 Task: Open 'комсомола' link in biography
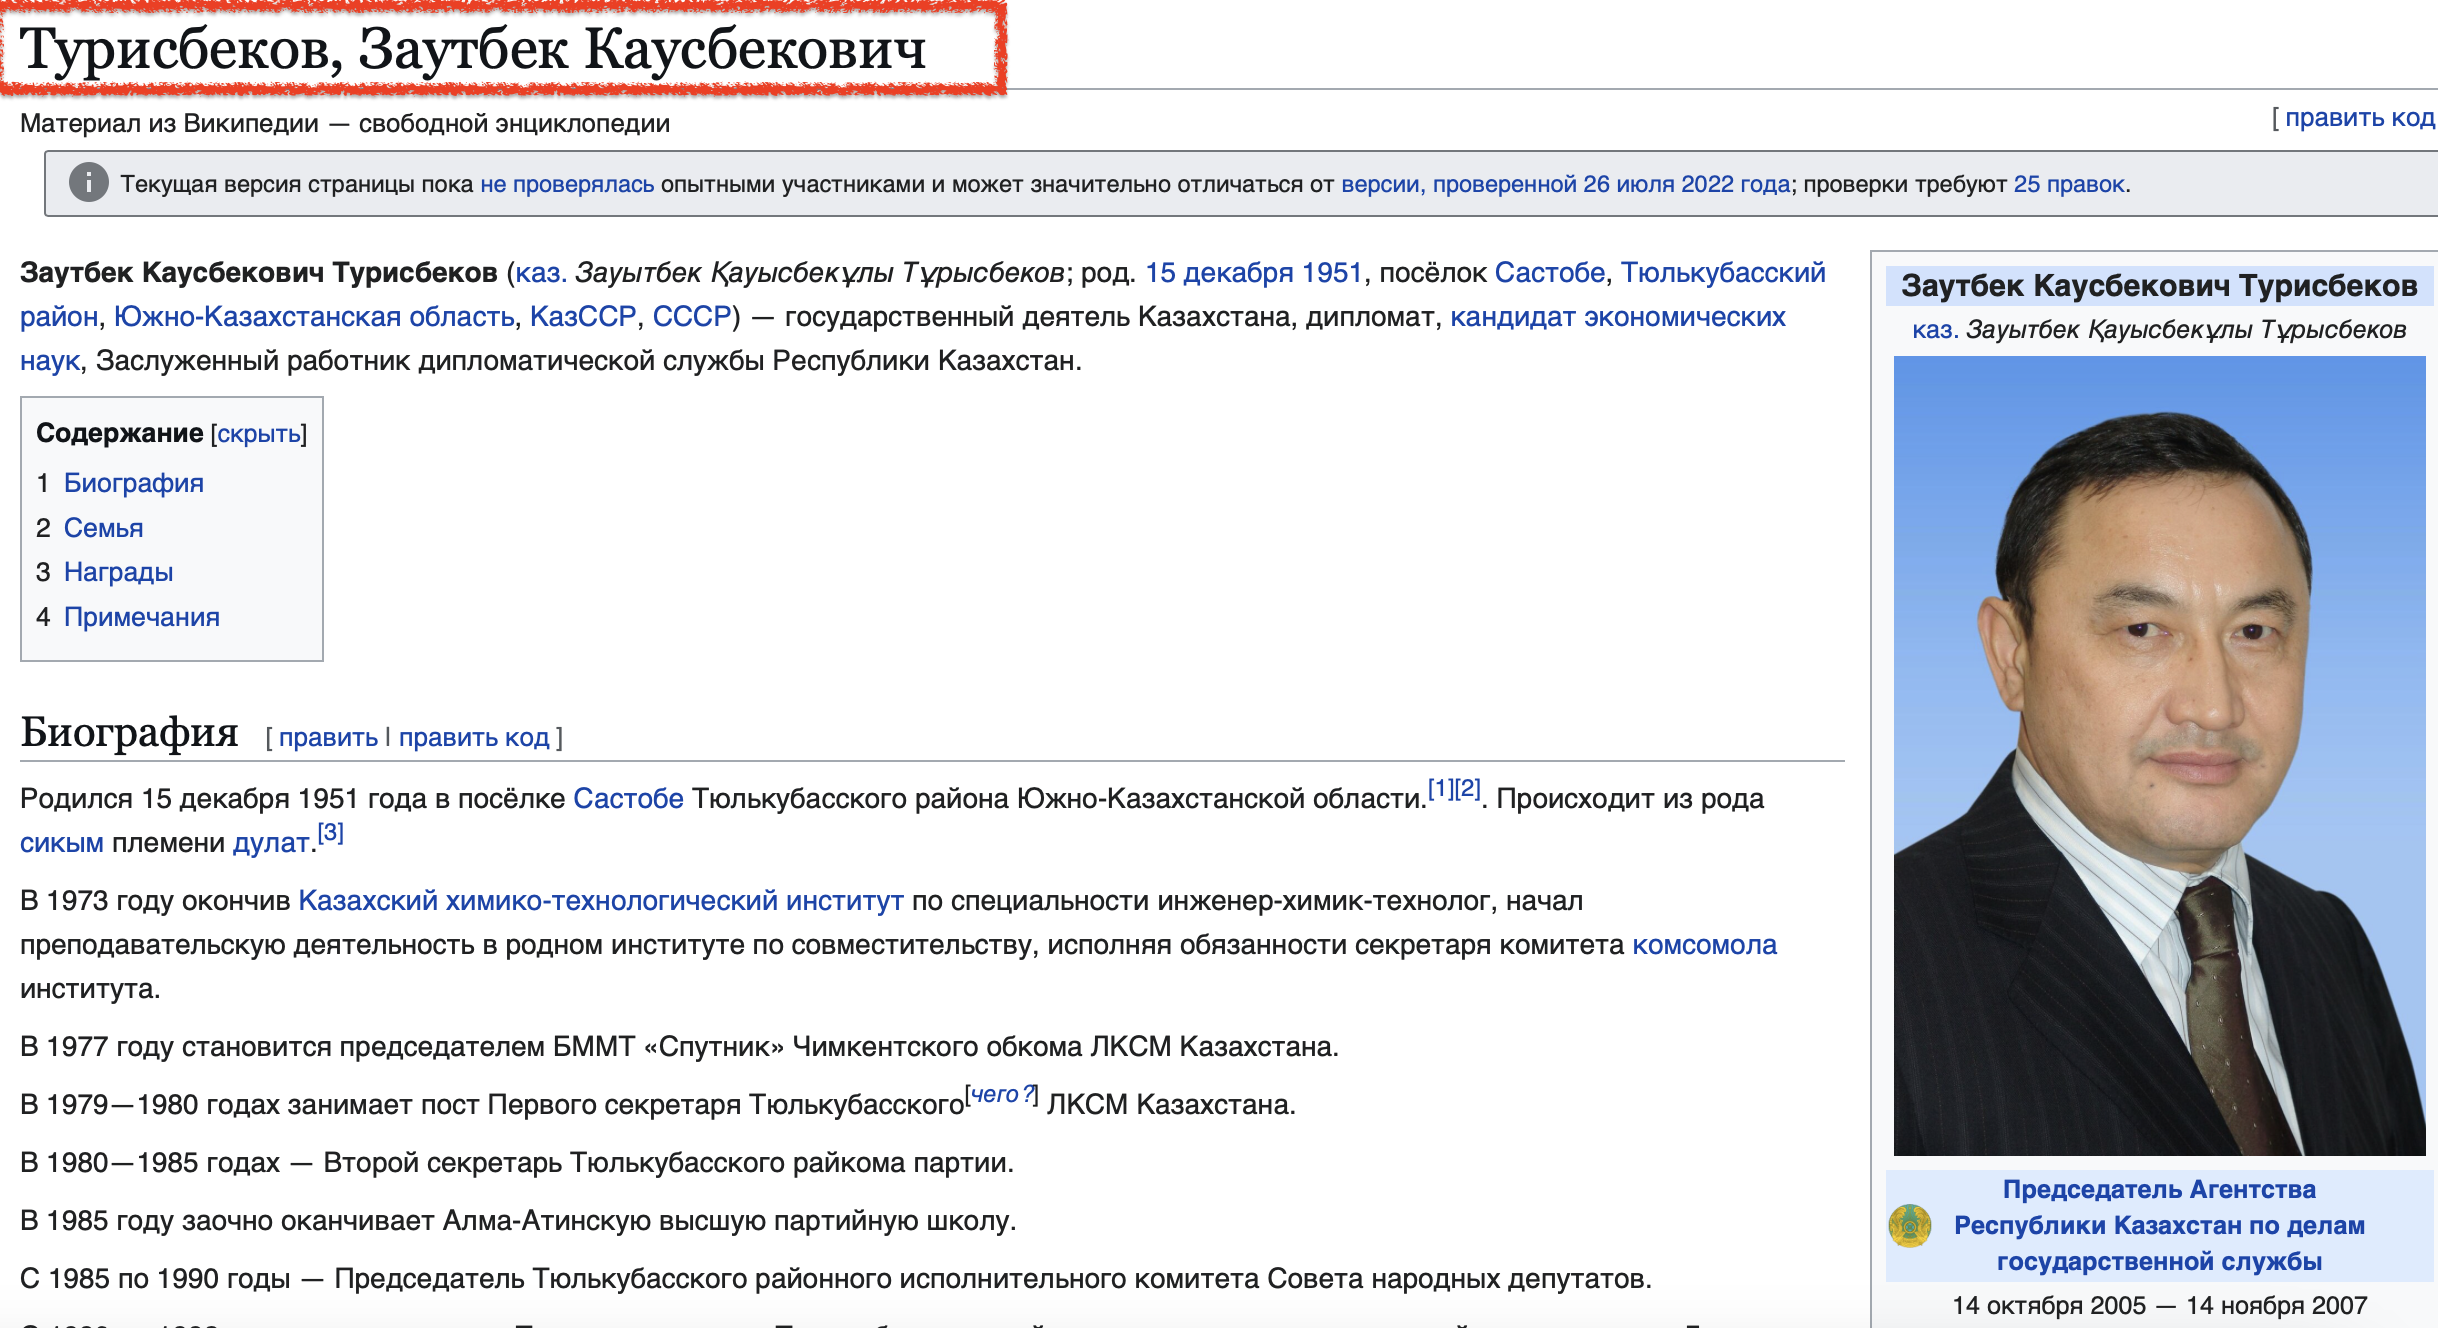pyautogui.click(x=1704, y=945)
